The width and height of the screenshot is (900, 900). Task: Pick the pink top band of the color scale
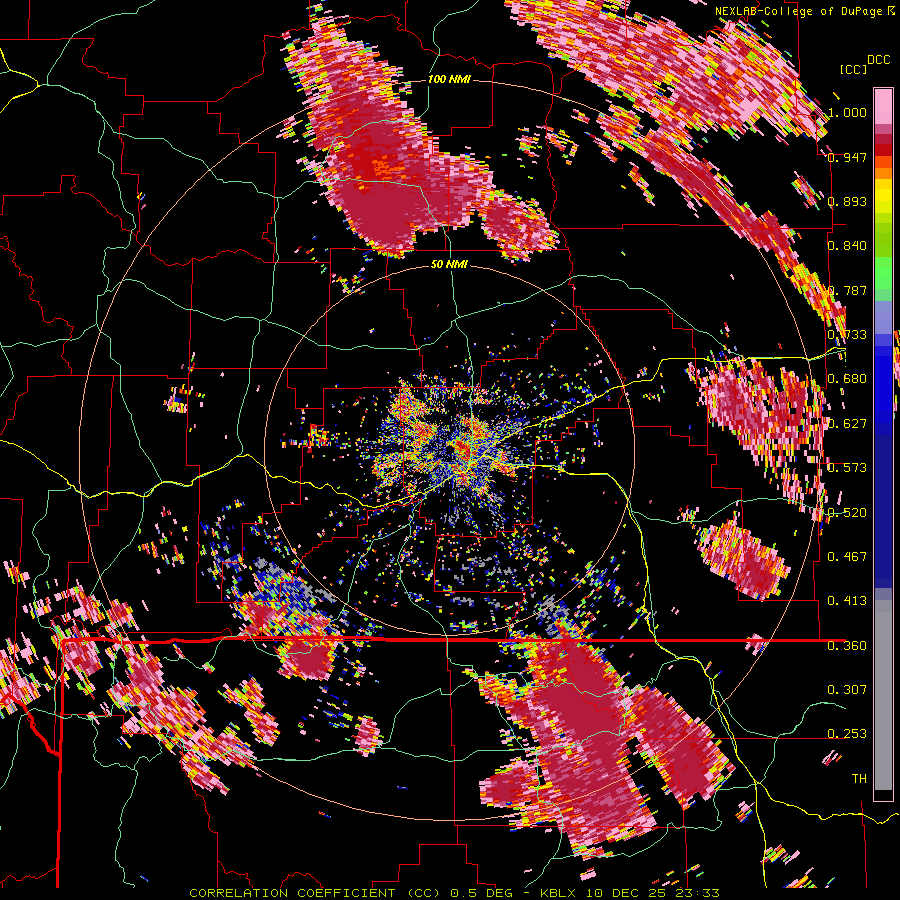click(x=883, y=107)
